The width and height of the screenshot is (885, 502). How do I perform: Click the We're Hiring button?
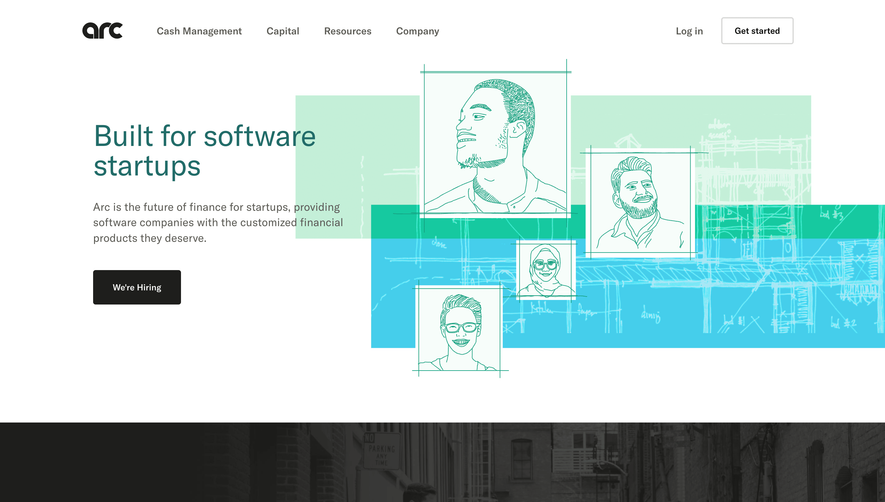tap(137, 287)
